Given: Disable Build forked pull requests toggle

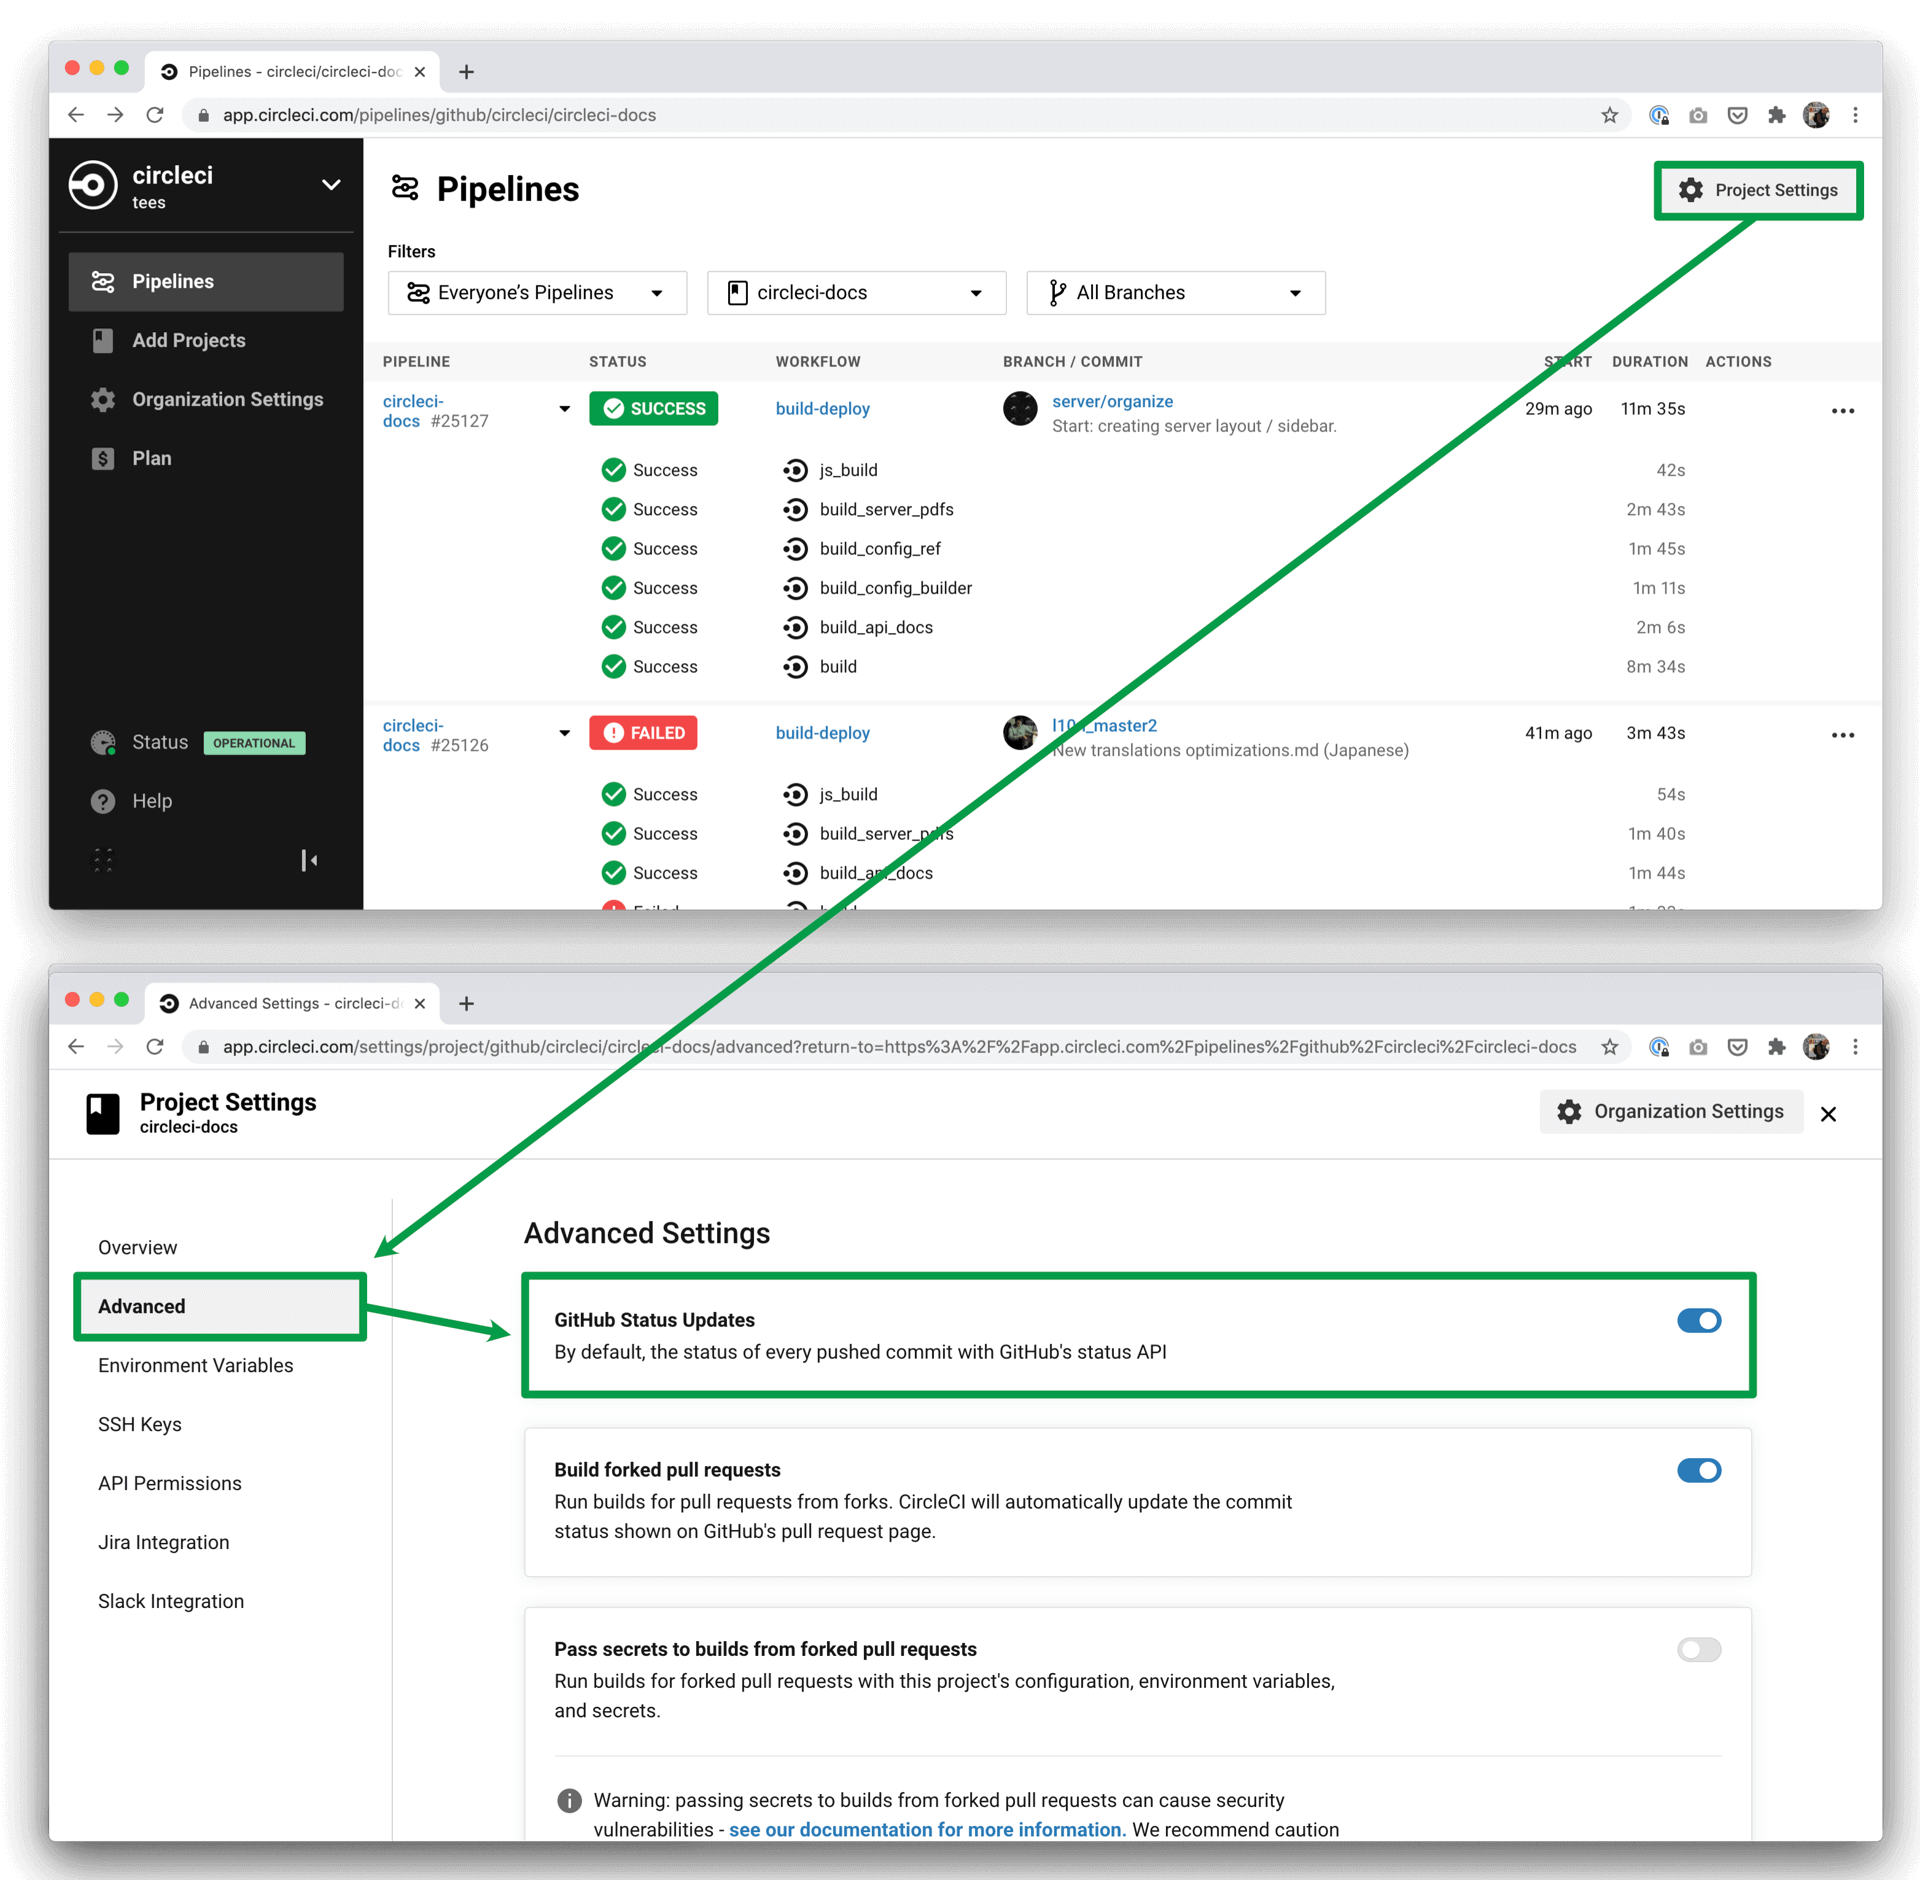Looking at the screenshot, I should (x=1698, y=1471).
